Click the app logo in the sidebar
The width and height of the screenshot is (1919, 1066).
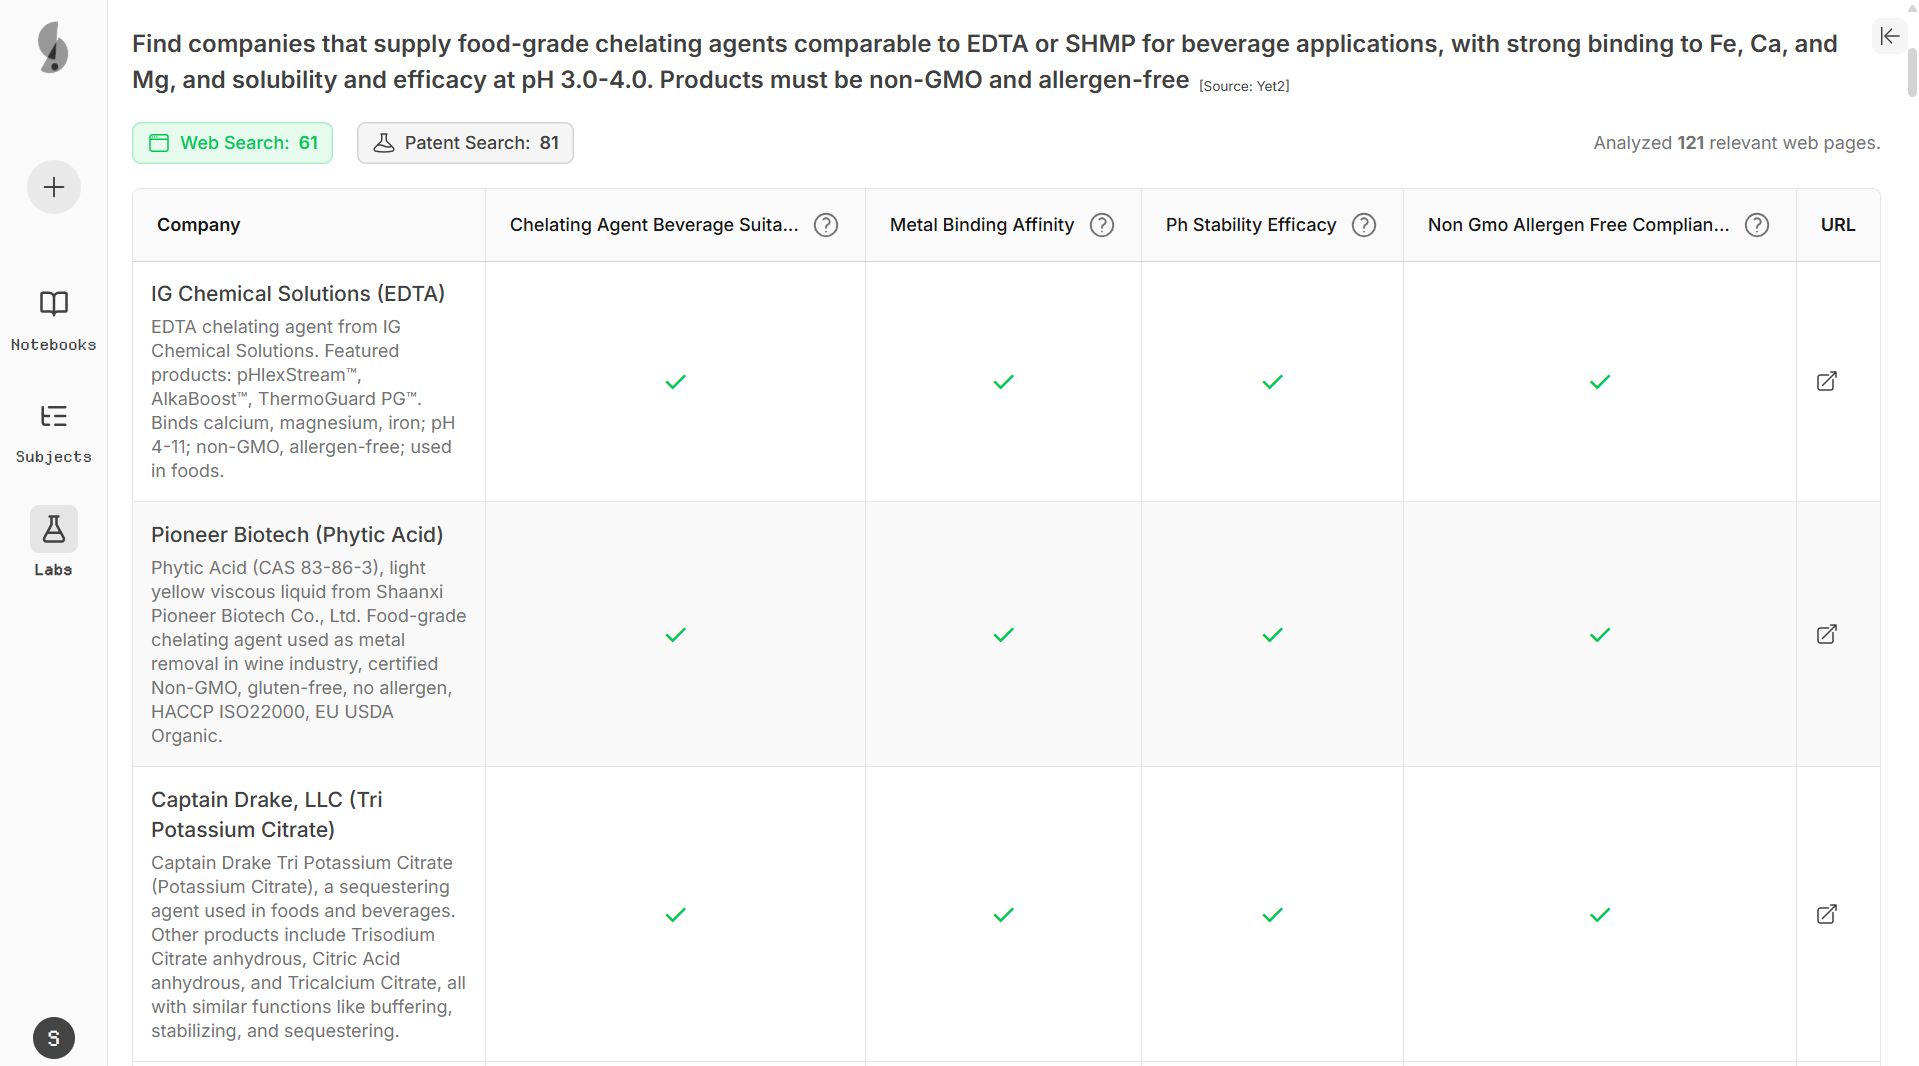coord(53,47)
